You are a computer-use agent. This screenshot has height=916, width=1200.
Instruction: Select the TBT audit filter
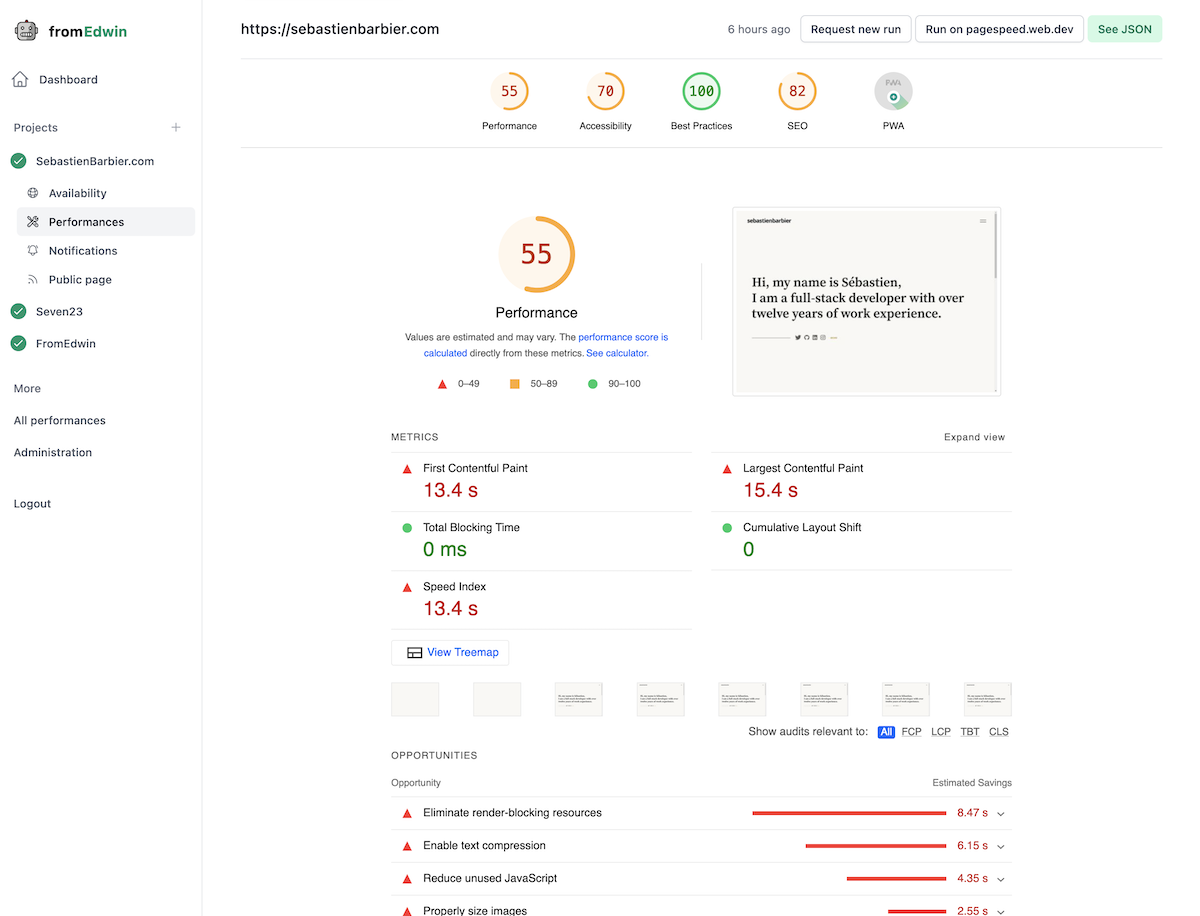point(970,732)
